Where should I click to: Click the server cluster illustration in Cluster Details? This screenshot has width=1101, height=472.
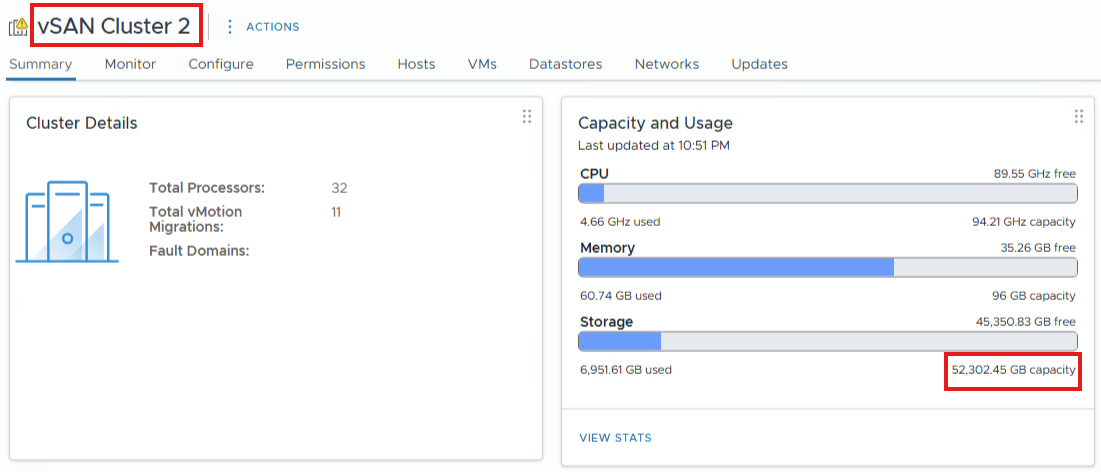coord(67,222)
